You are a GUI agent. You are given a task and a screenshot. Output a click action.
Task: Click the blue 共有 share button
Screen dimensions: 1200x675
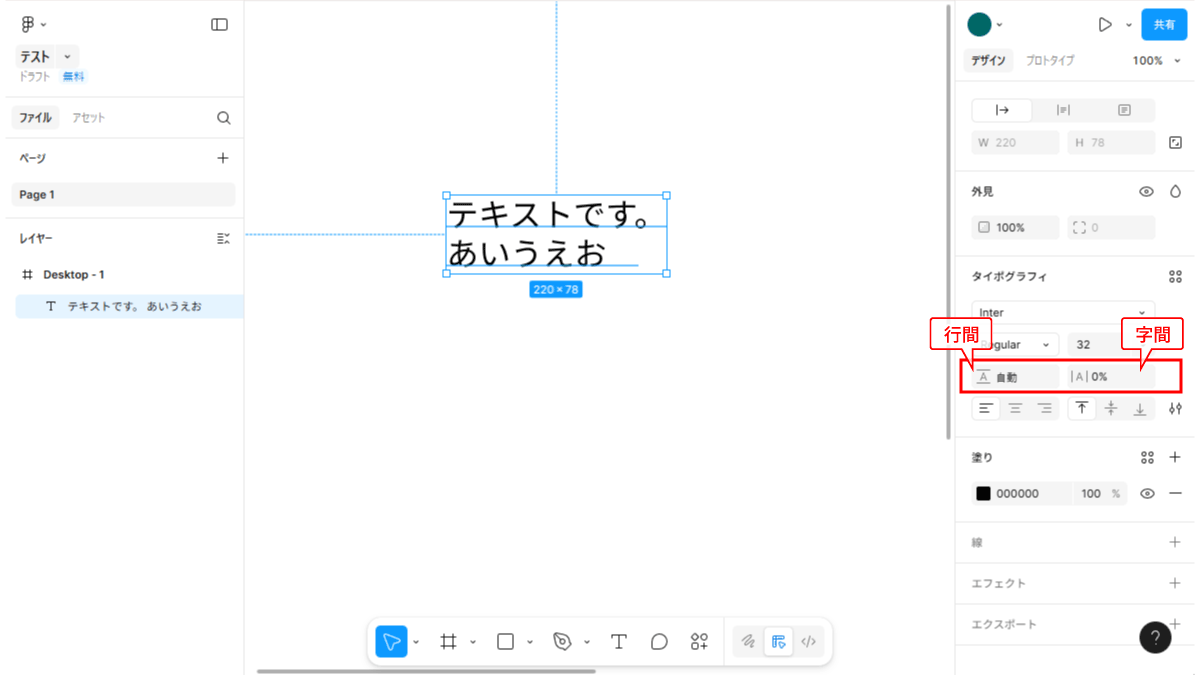(1164, 25)
